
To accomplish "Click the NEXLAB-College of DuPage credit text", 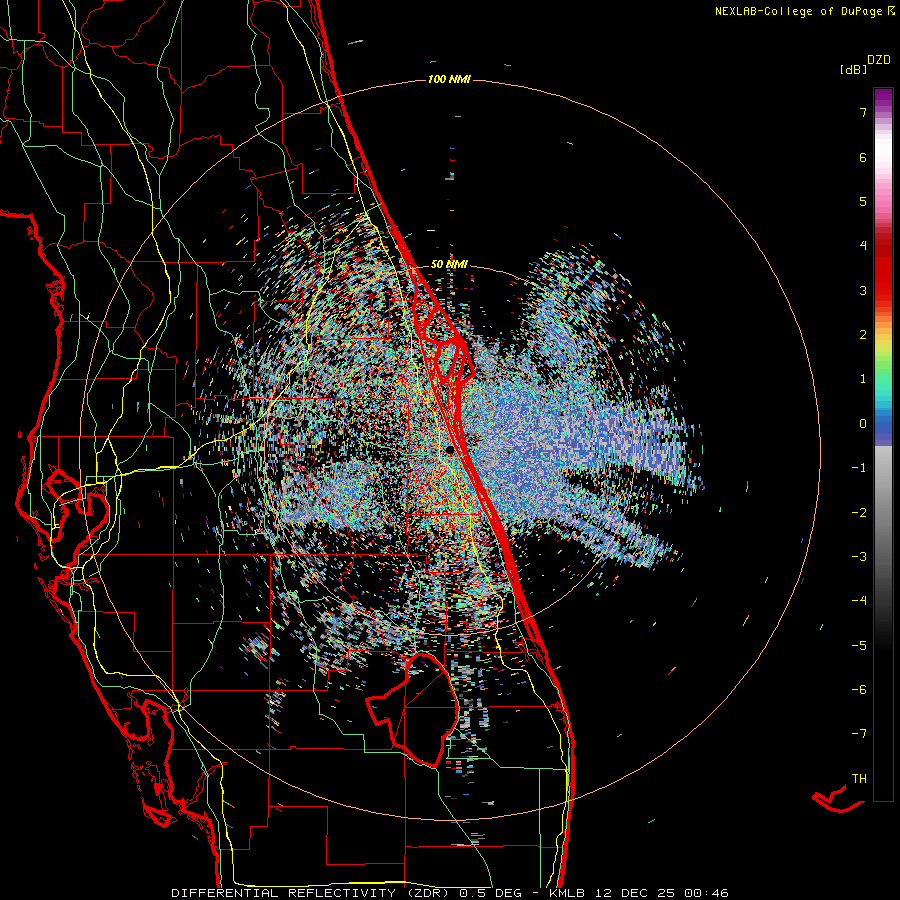I will pos(798,11).
